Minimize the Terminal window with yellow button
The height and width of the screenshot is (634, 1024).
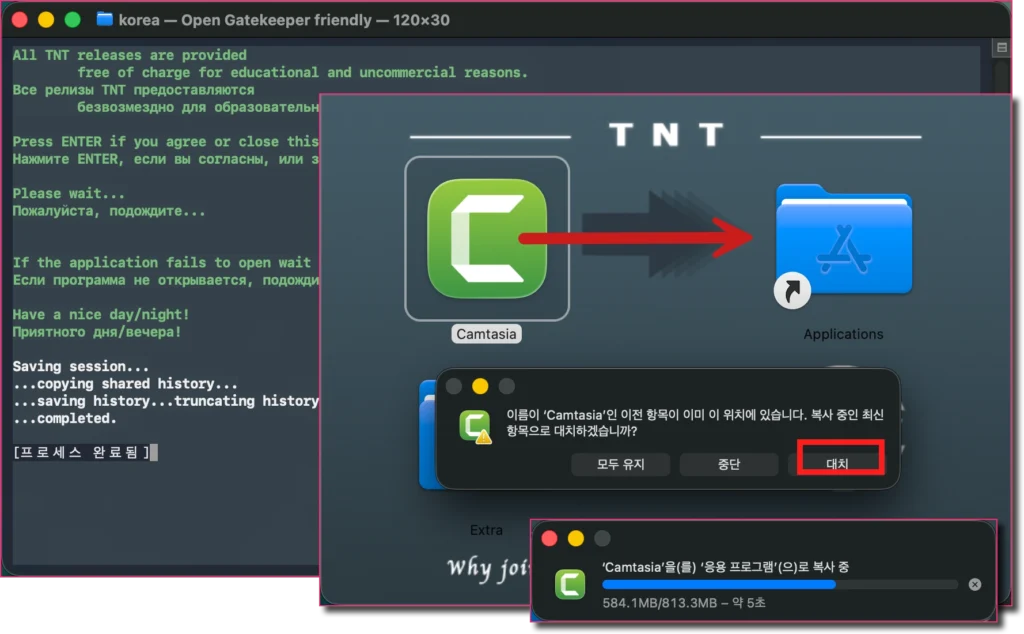pyautogui.click(x=46, y=20)
